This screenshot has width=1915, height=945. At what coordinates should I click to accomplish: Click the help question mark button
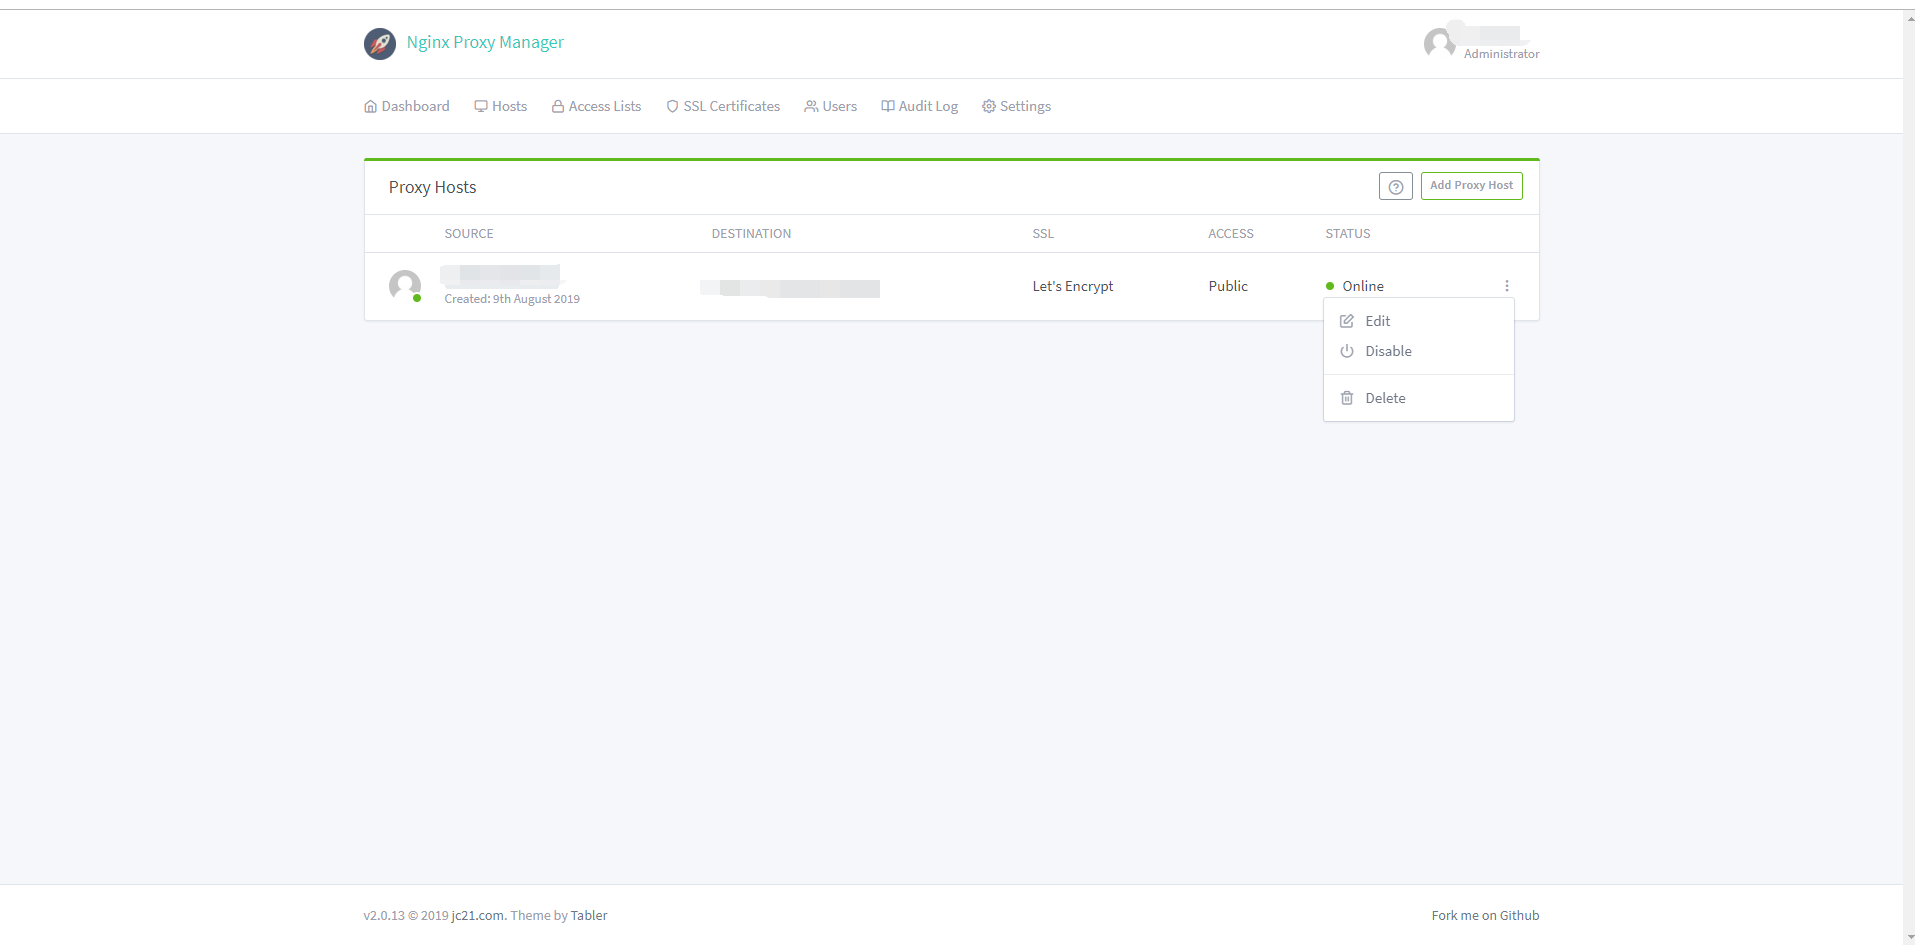1396,186
